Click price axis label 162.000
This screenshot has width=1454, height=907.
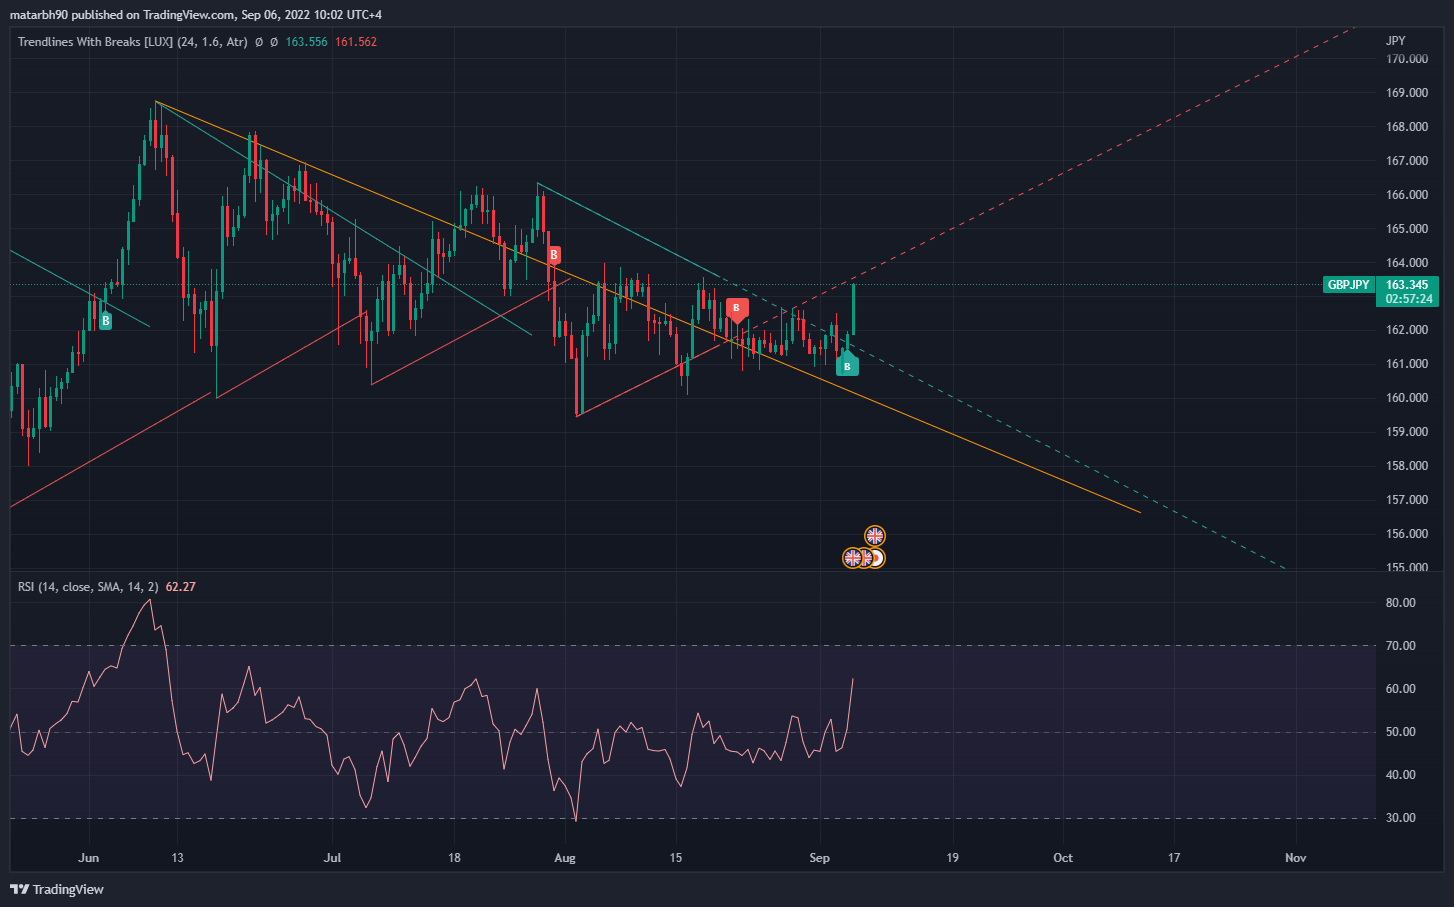pos(1407,330)
